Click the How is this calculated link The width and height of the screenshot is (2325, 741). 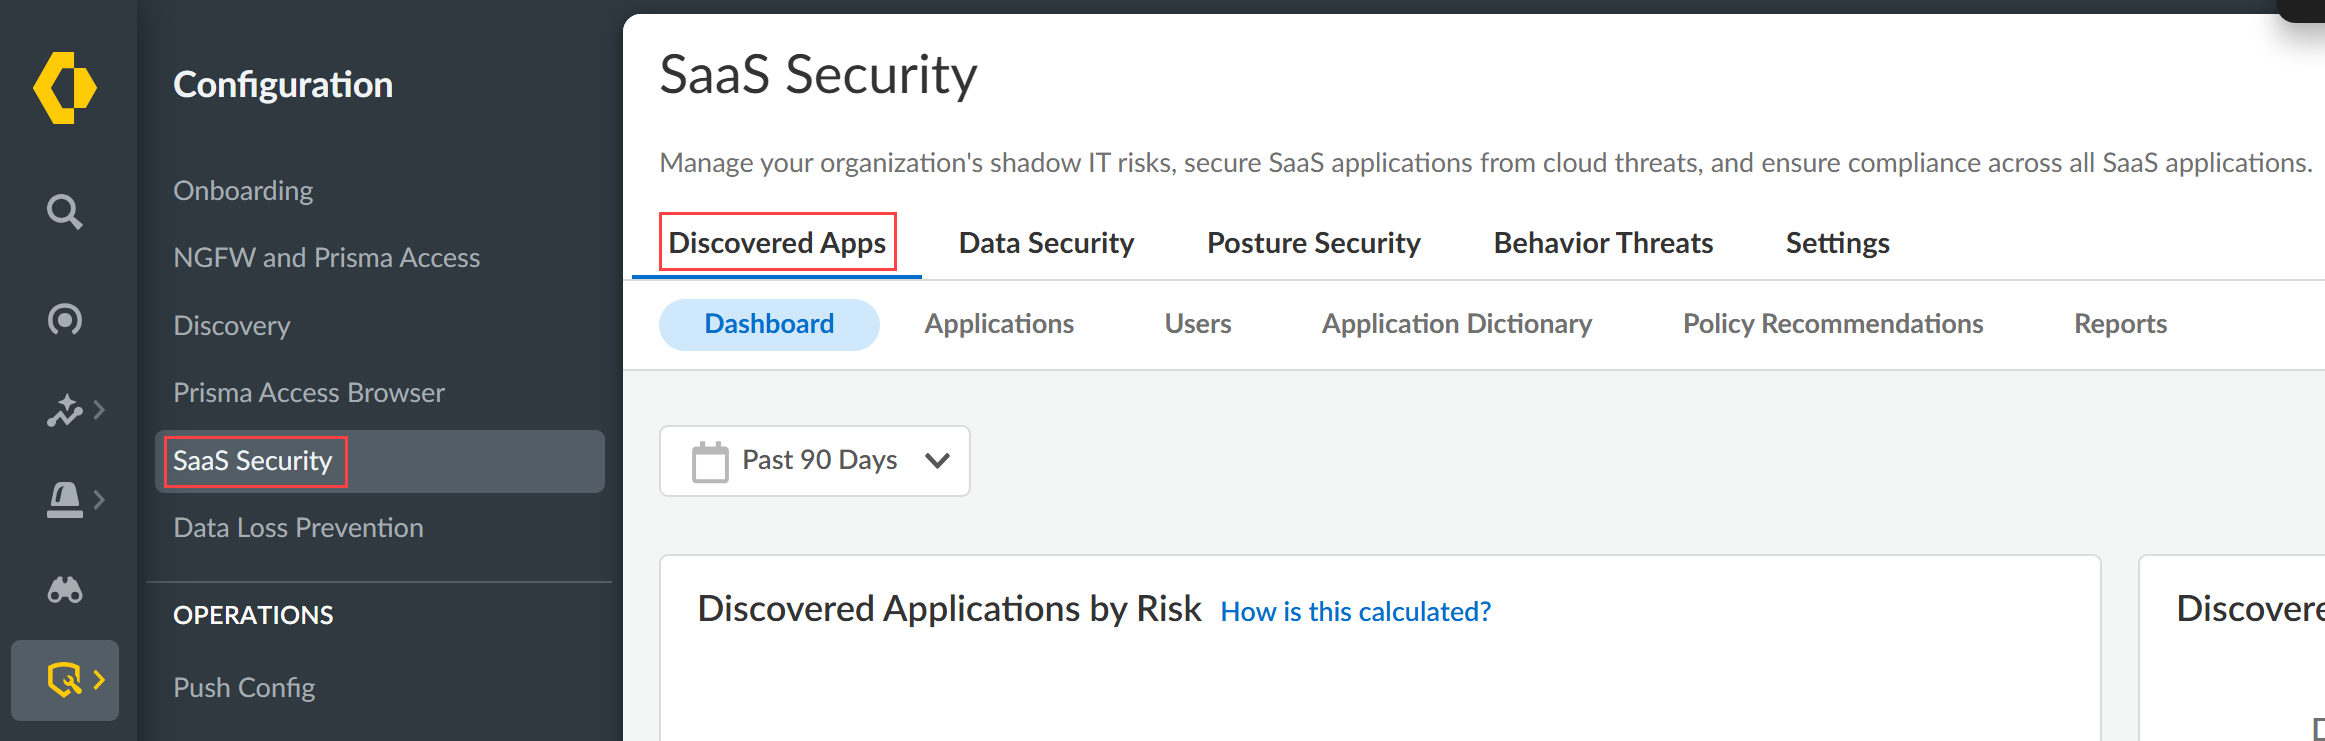[x=1355, y=611]
